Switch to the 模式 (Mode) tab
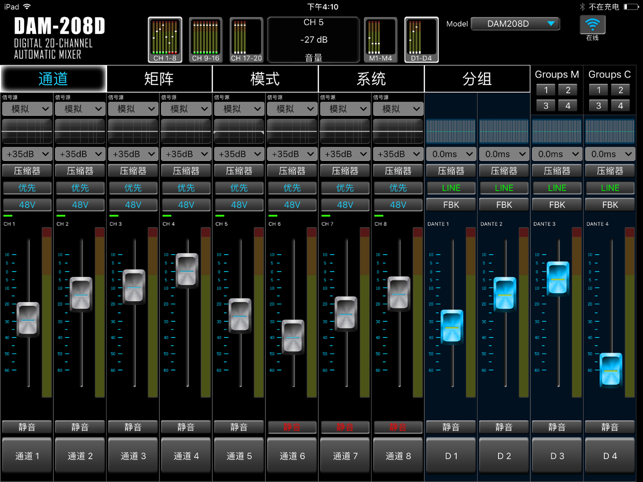The width and height of the screenshot is (643, 482). point(265,79)
